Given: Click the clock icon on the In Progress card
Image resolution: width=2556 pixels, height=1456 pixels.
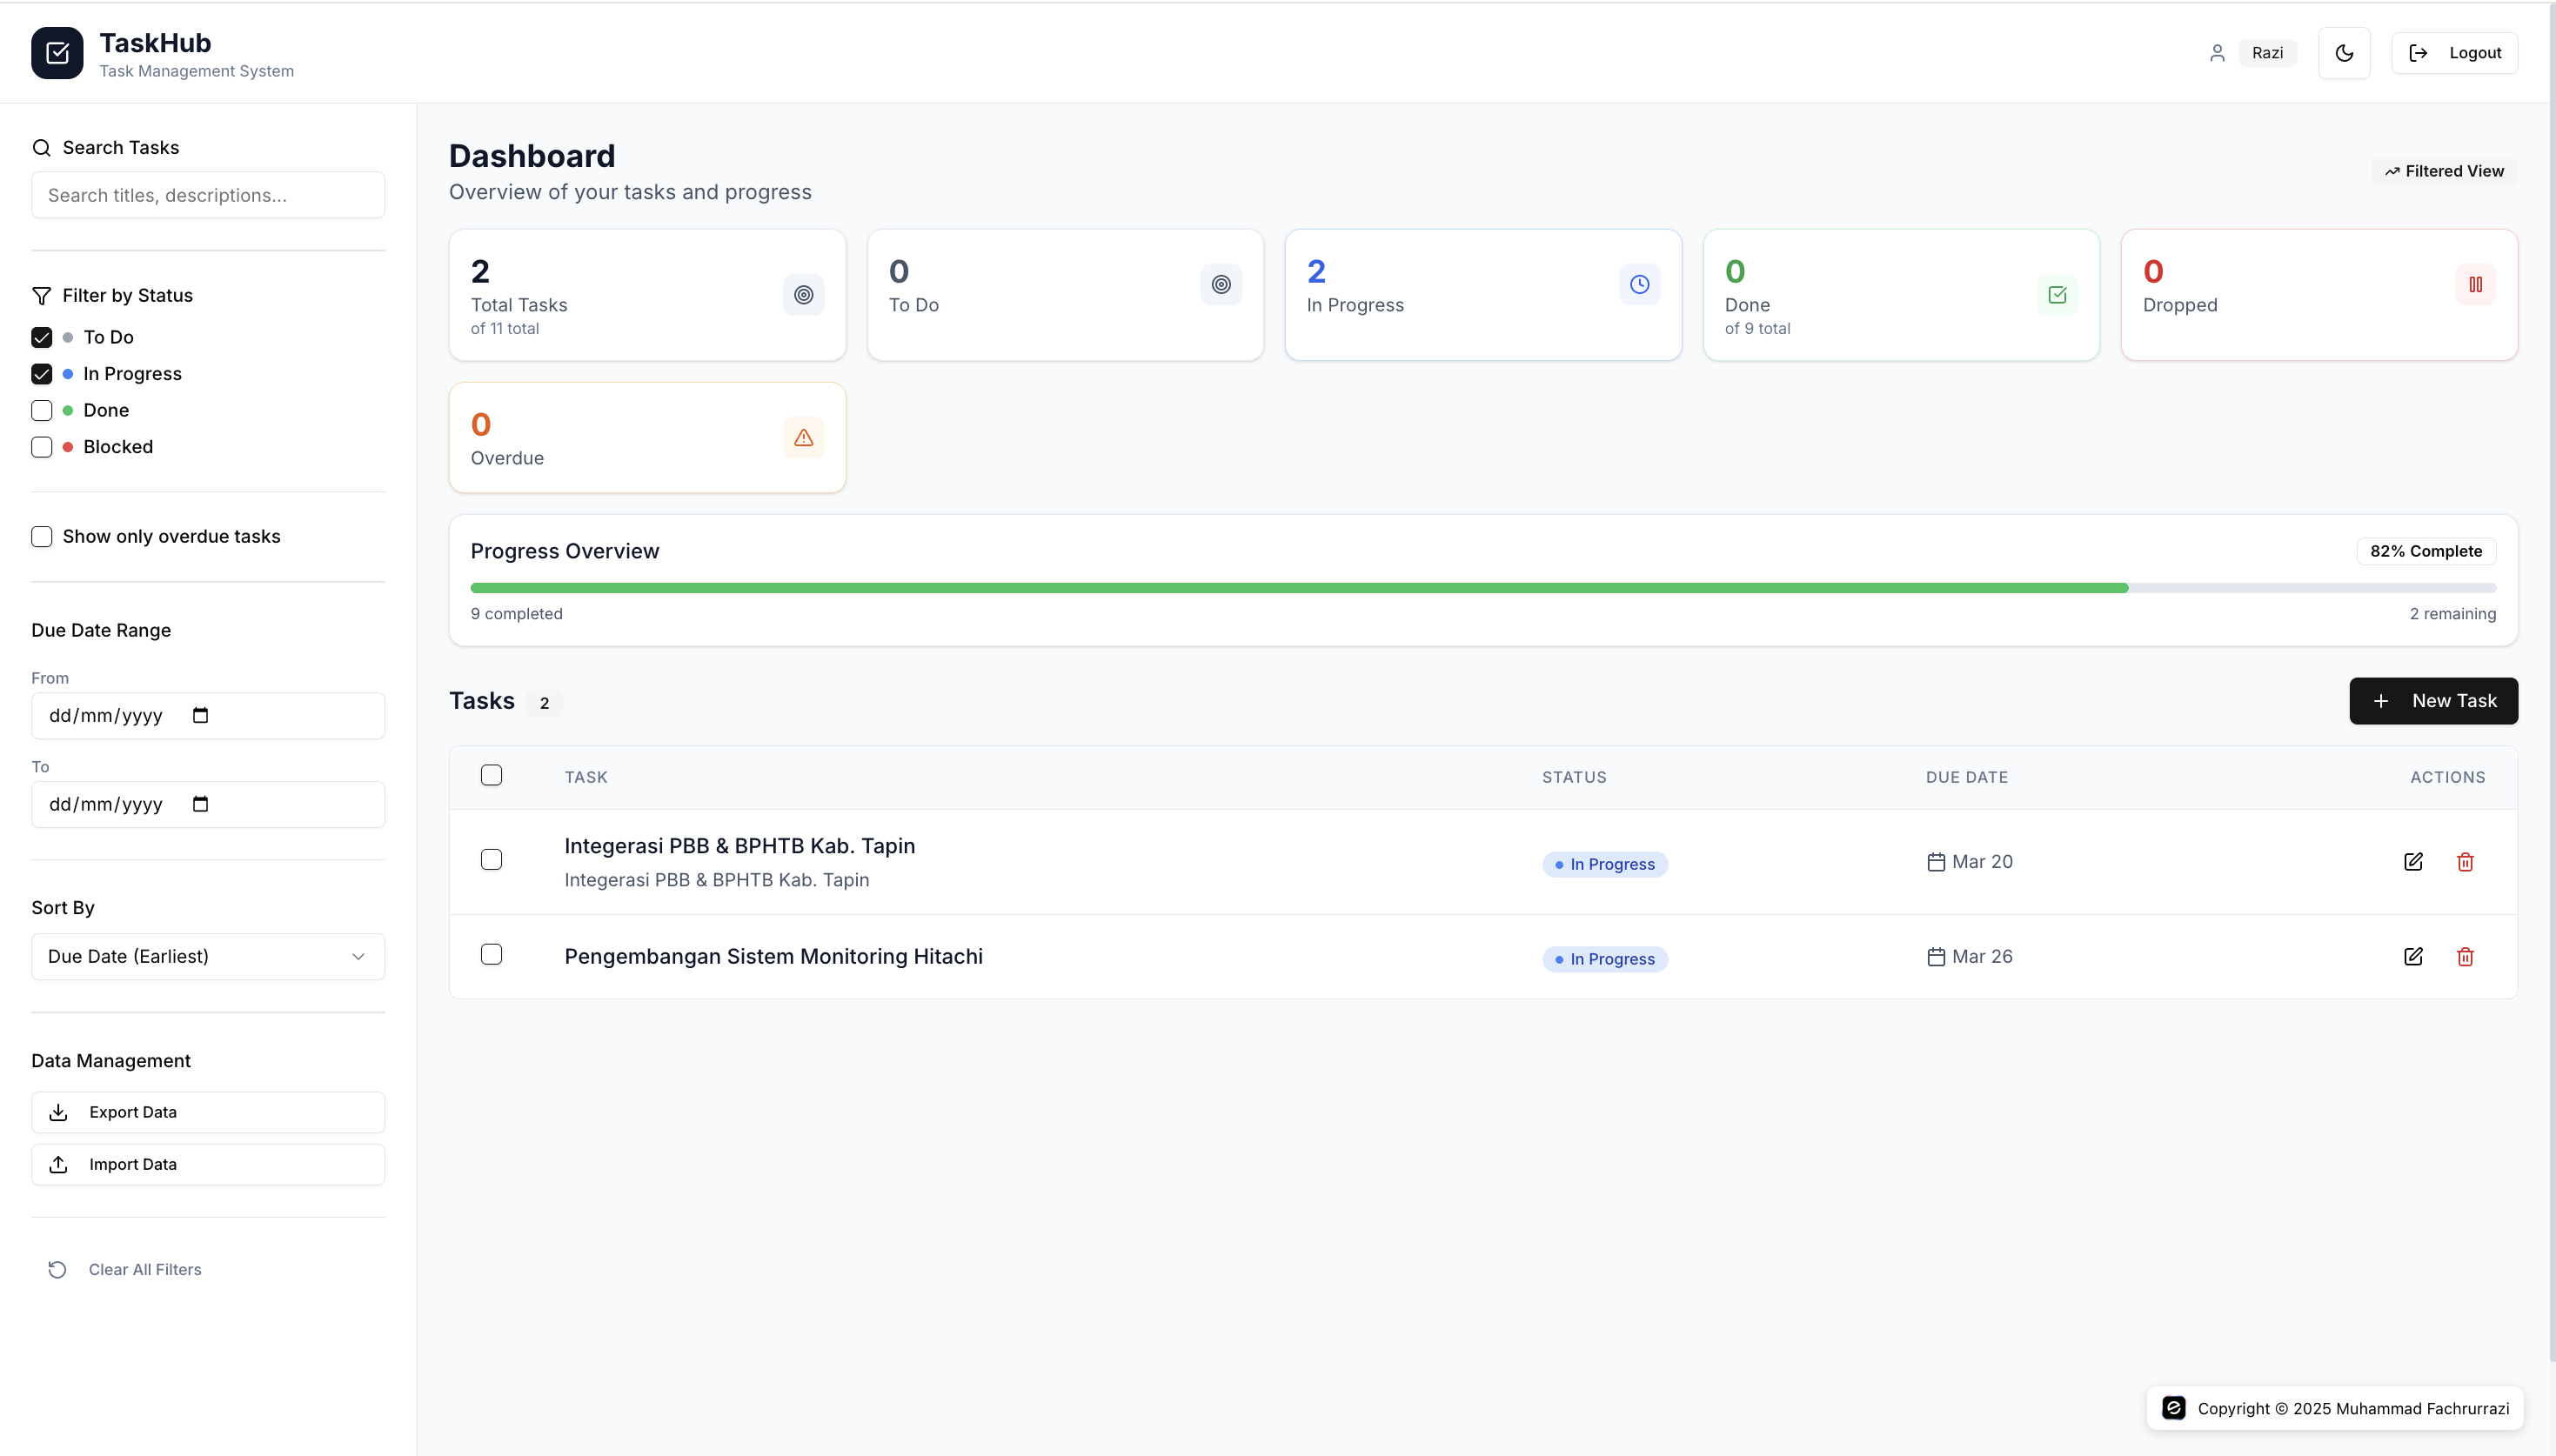Looking at the screenshot, I should (x=1638, y=284).
